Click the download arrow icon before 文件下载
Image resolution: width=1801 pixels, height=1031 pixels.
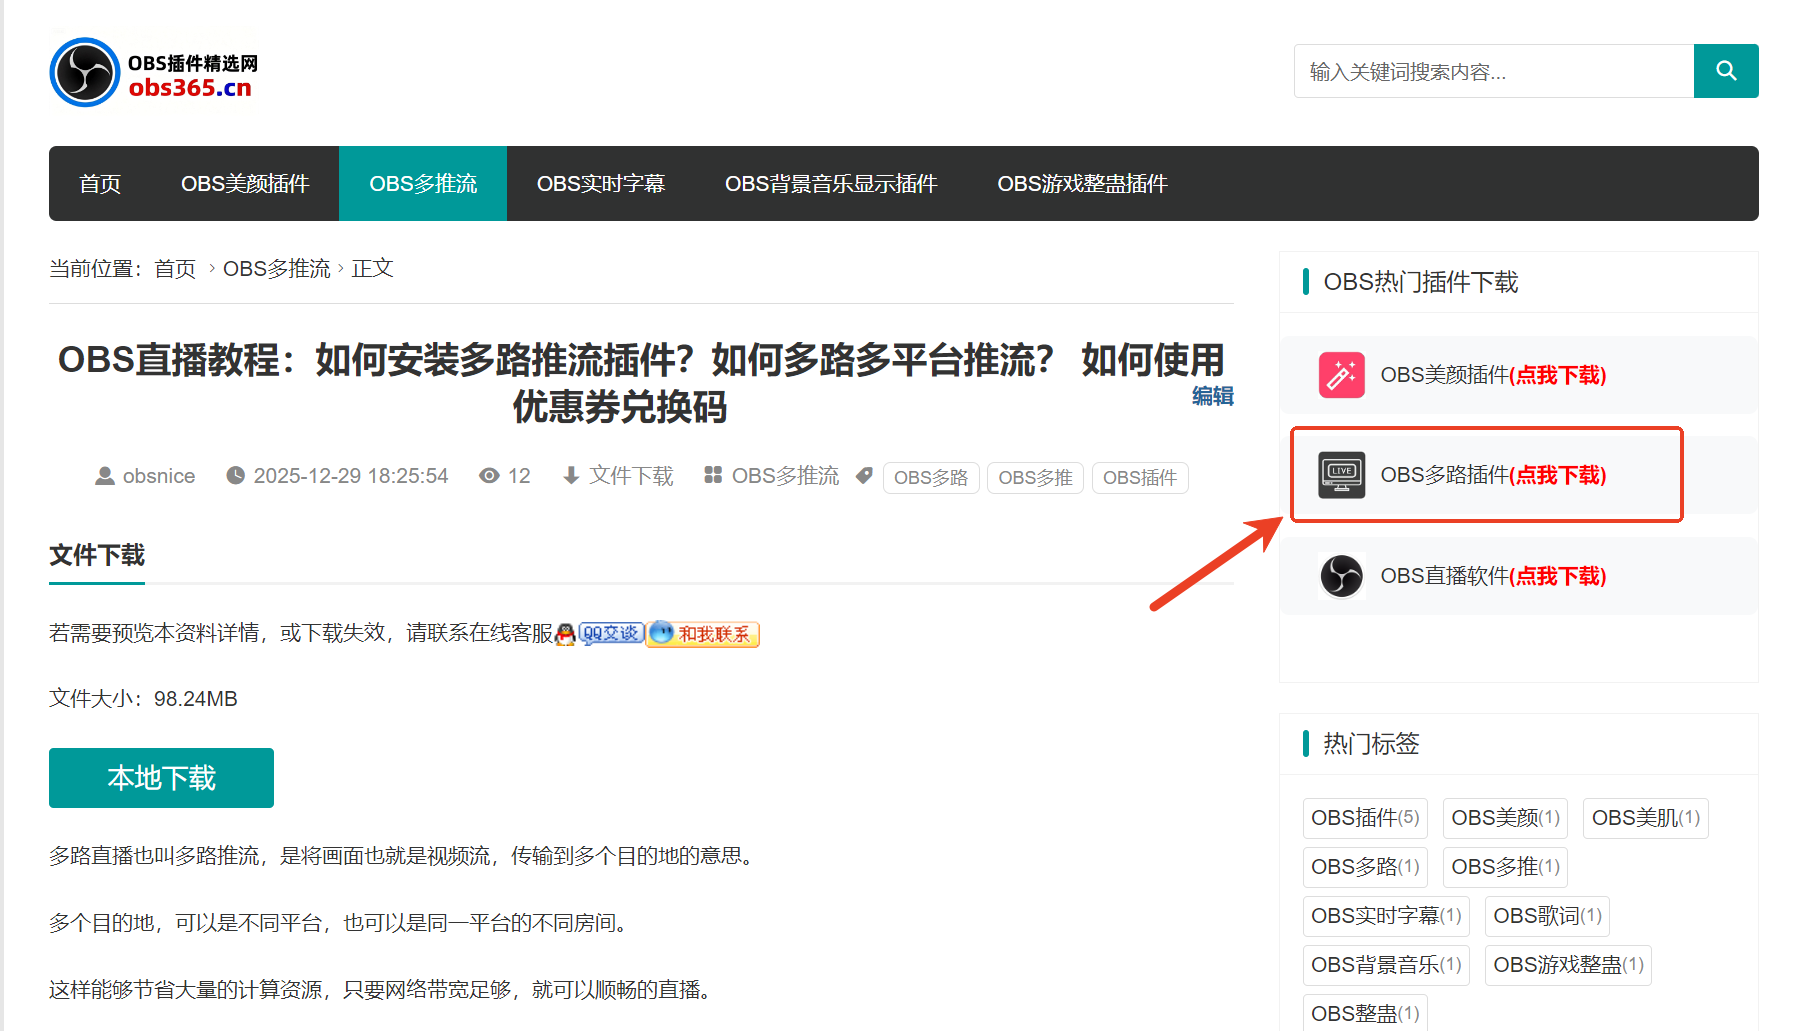(x=571, y=475)
